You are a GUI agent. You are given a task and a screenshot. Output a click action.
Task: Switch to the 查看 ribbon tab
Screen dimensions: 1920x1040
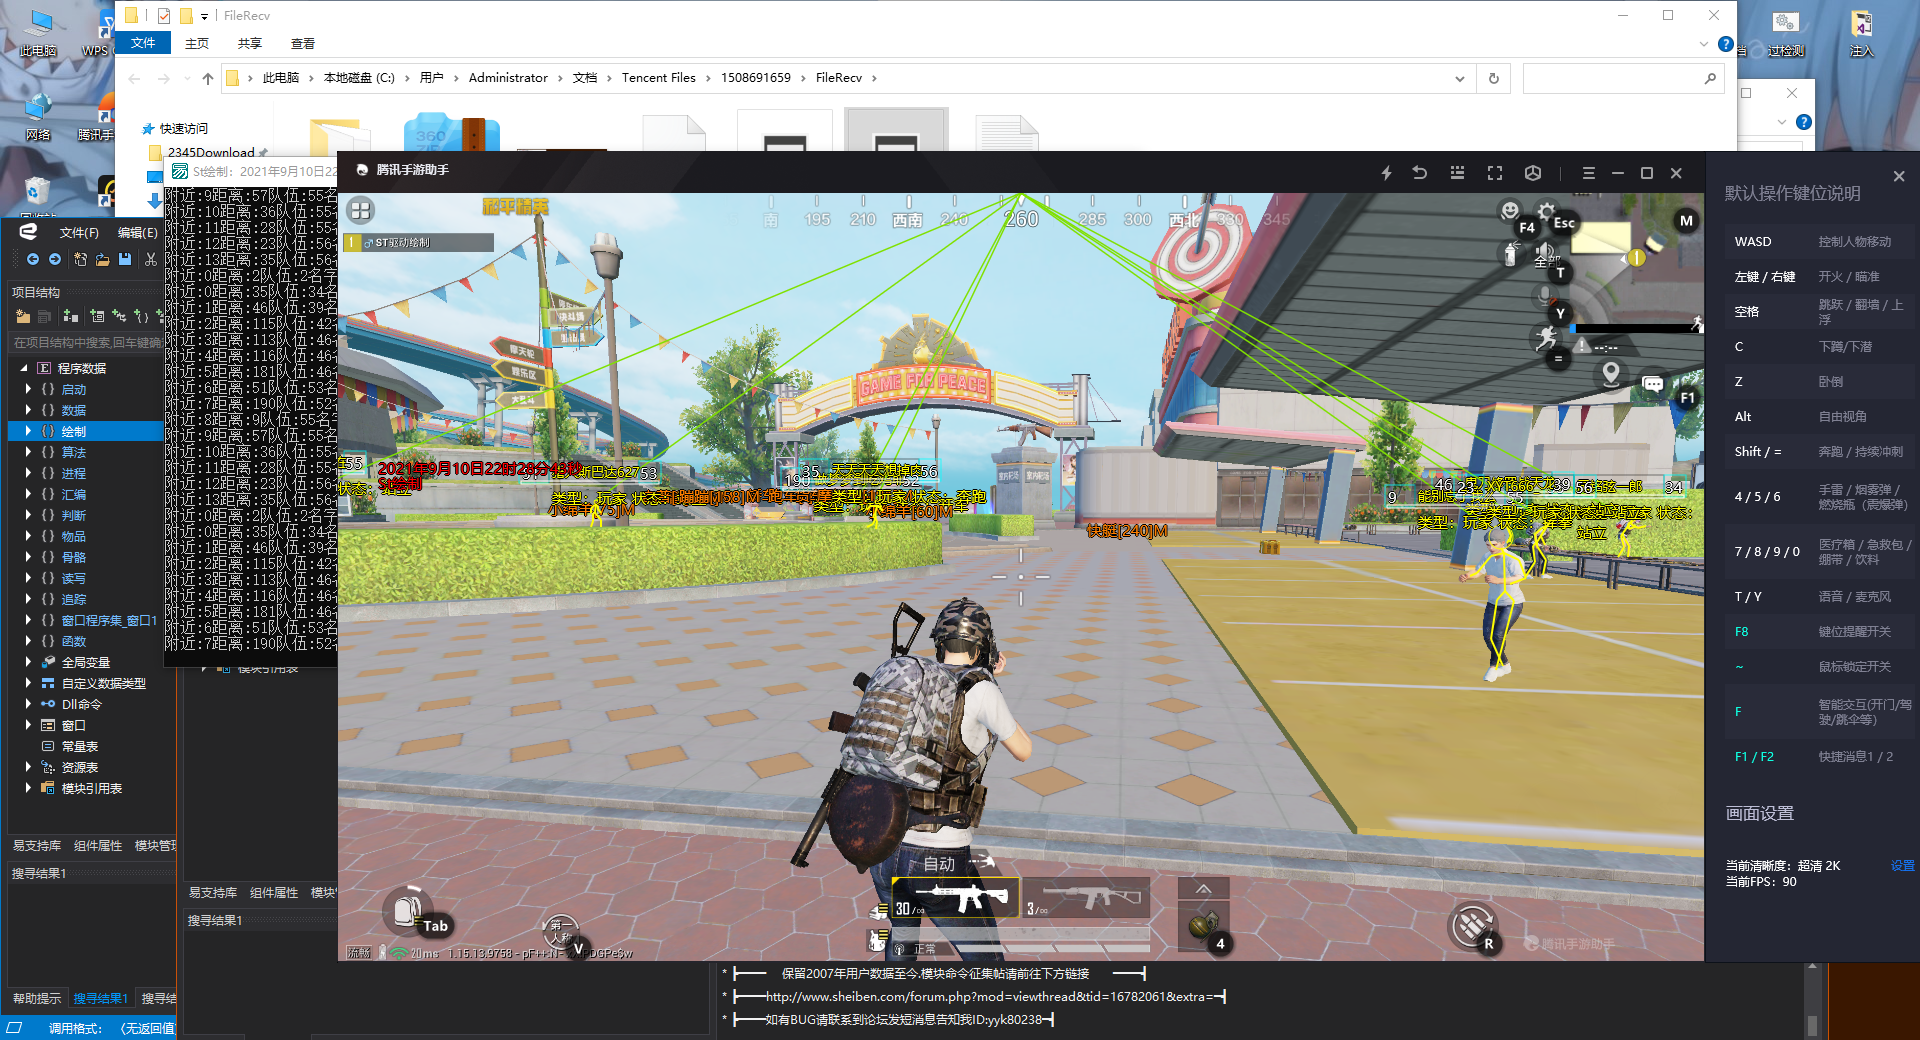click(x=302, y=43)
